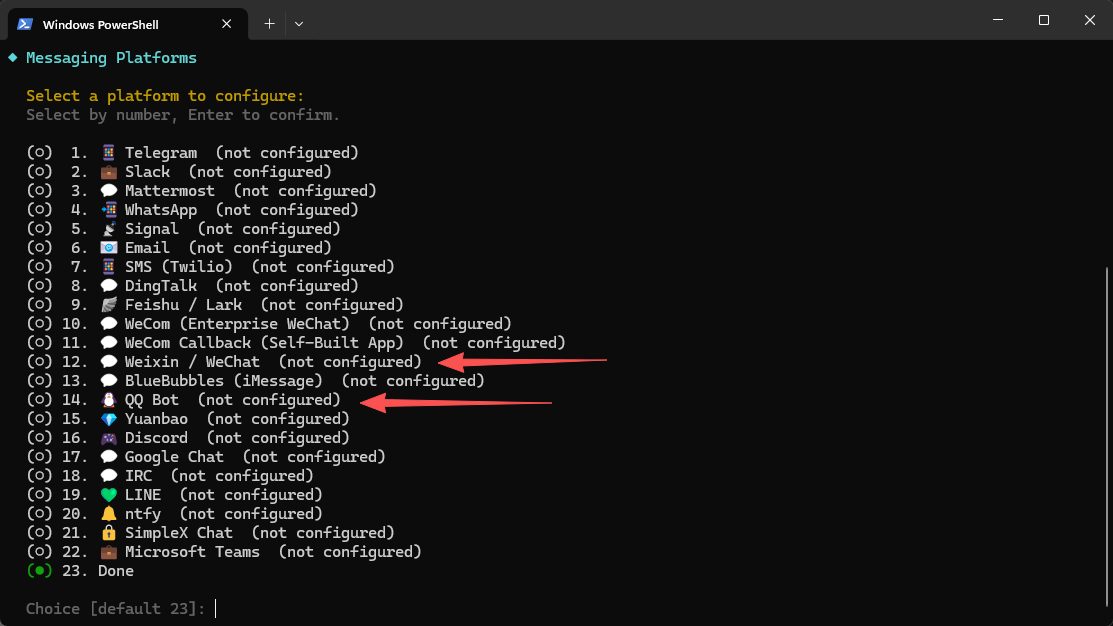
Task: Click the 'Slack' platform name
Action: pyautogui.click(x=148, y=172)
